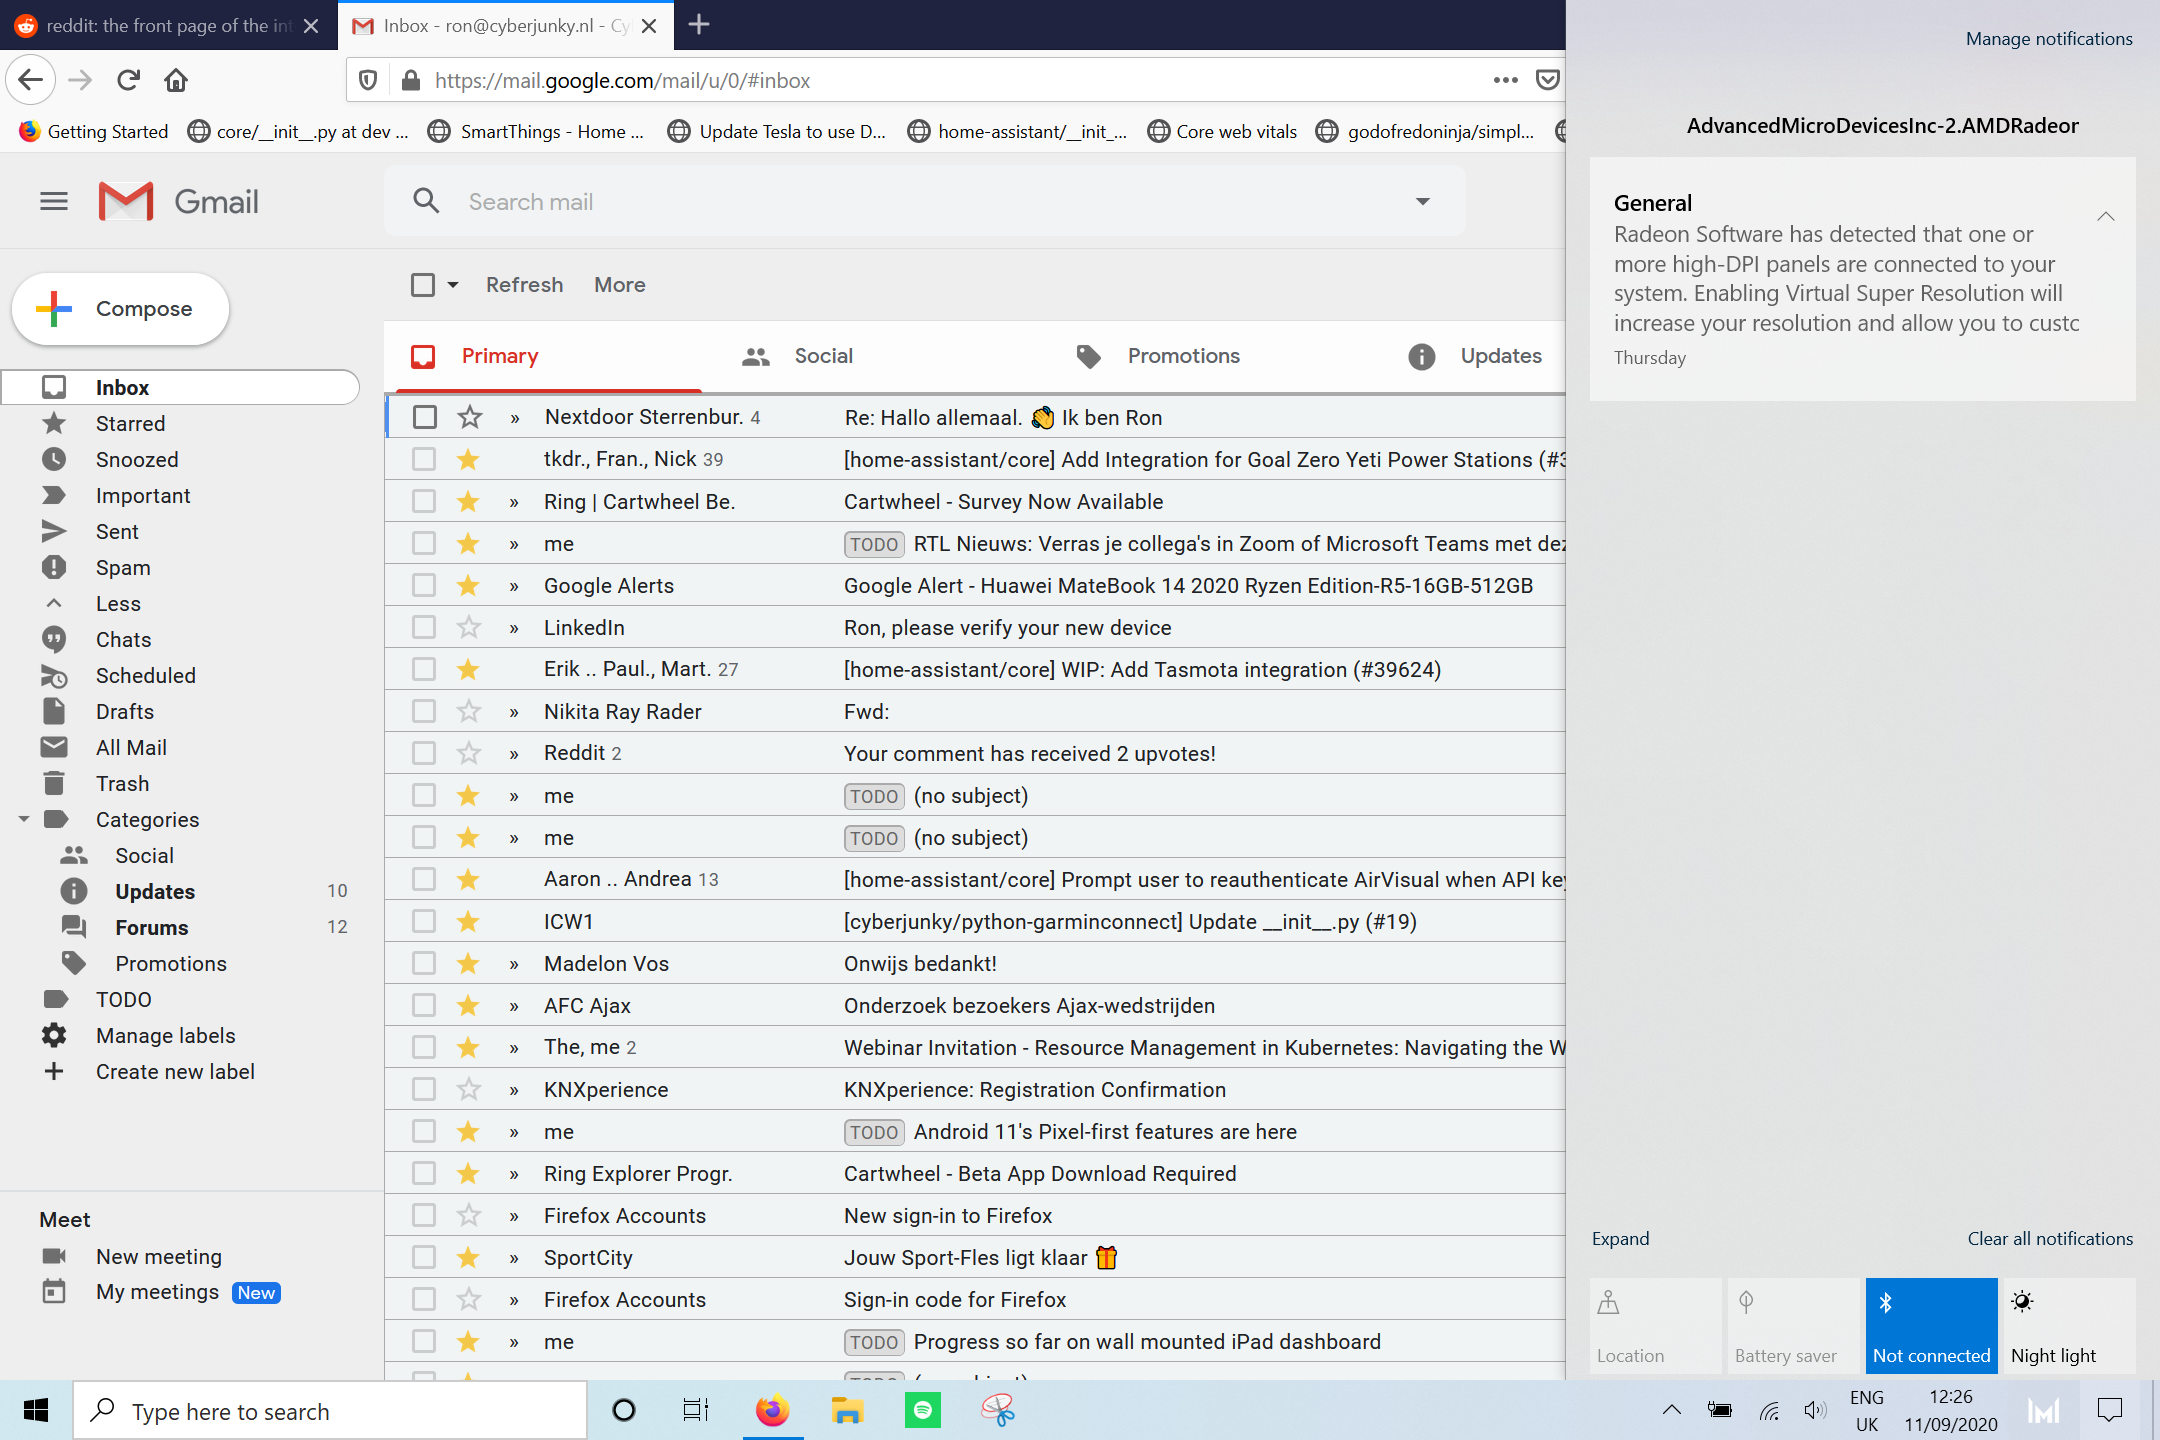Image resolution: width=2160 pixels, height=1440 pixels.
Task: Toggle Night light quick action
Action: (x=2070, y=1326)
